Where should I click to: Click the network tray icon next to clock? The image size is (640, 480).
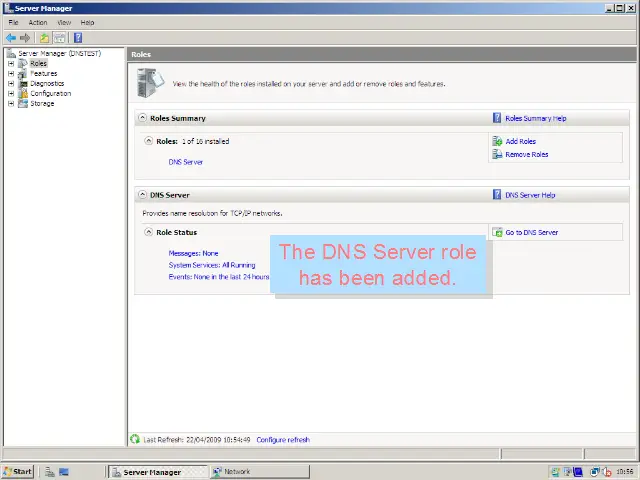point(595,472)
